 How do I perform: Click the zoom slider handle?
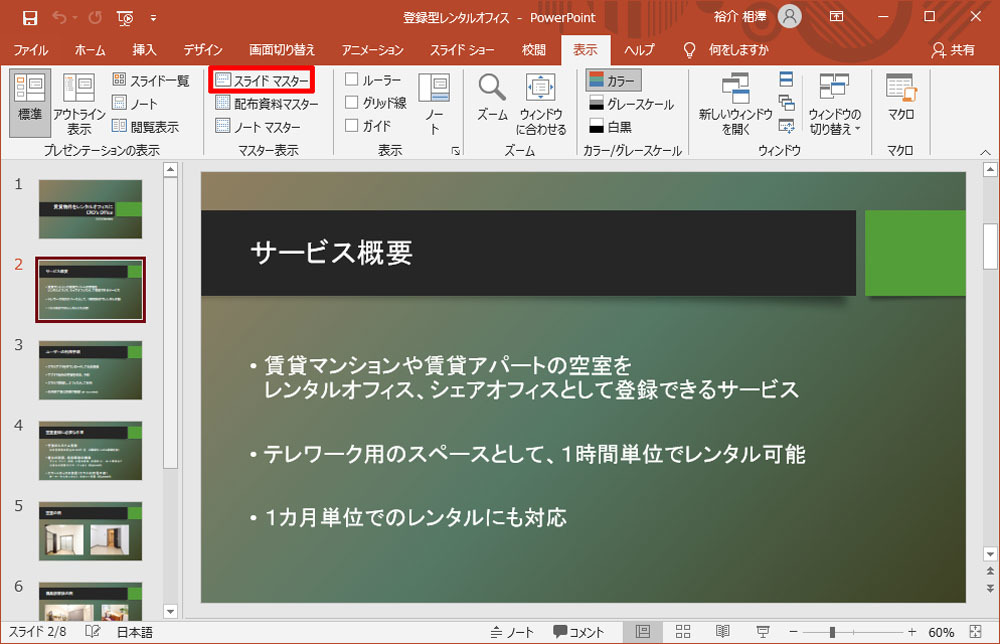tap(832, 632)
